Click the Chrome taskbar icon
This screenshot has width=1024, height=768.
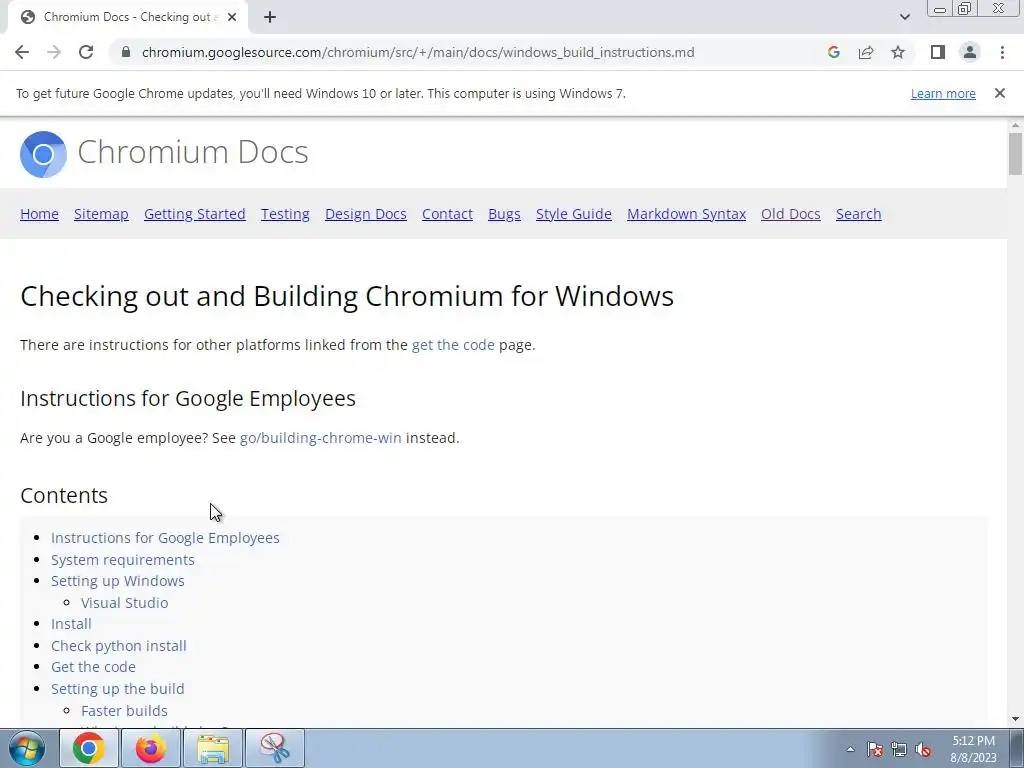[89, 748]
